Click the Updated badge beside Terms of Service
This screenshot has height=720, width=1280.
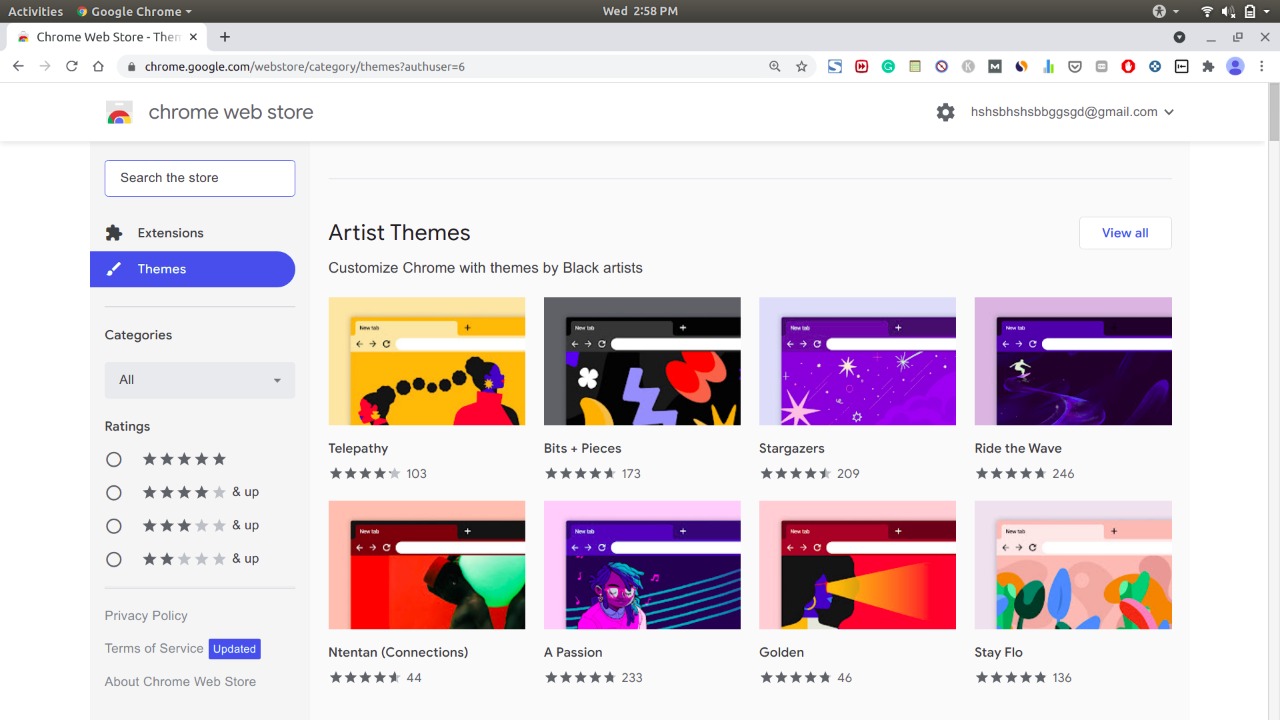click(235, 649)
